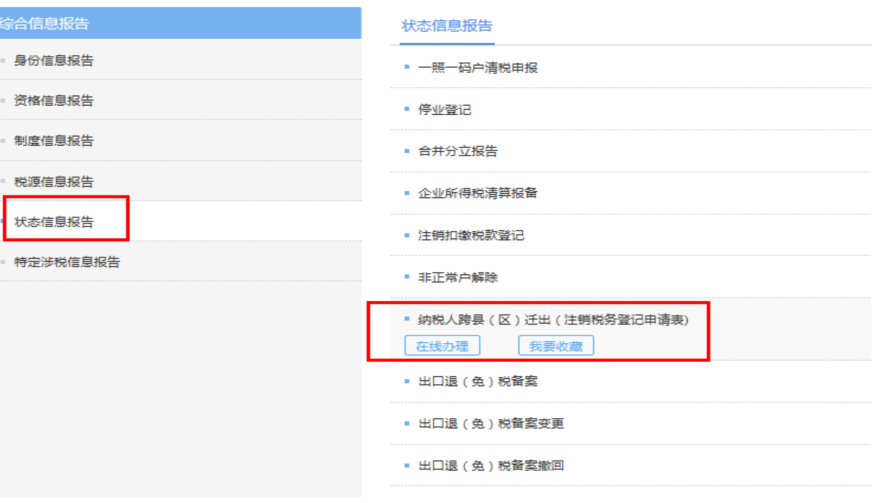Click 非正常户解除 in the list
This screenshot has height=503, width=888.
coord(458,277)
